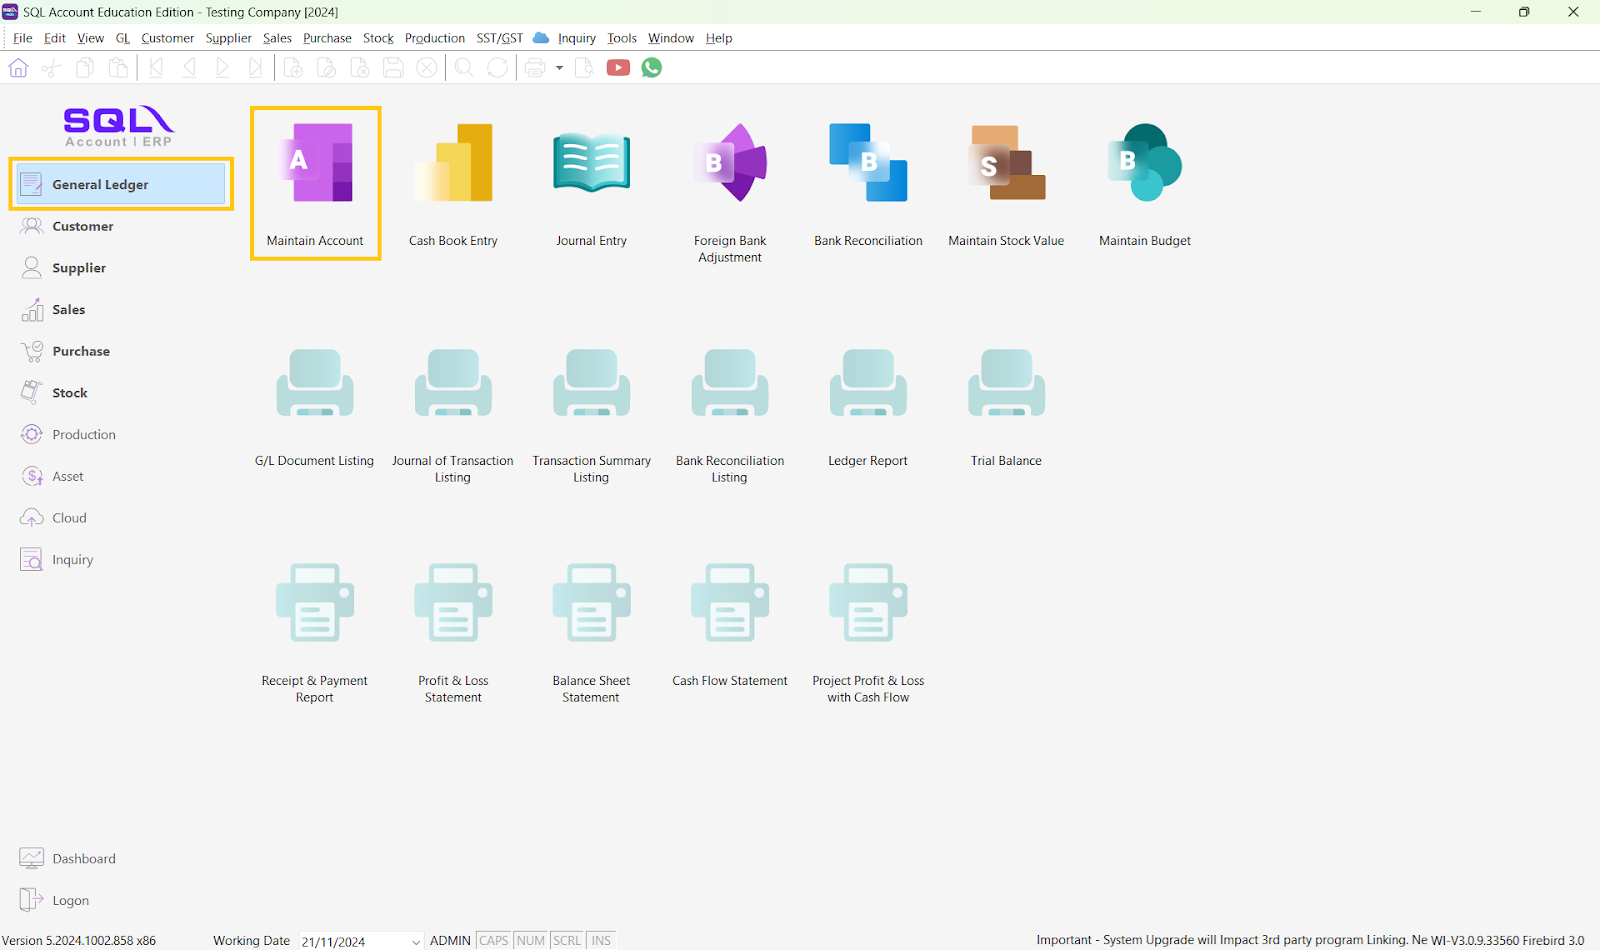The width and height of the screenshot is (1600, 950).
Task: Go to first record toolbar arrow
Action: pos(156,68)
